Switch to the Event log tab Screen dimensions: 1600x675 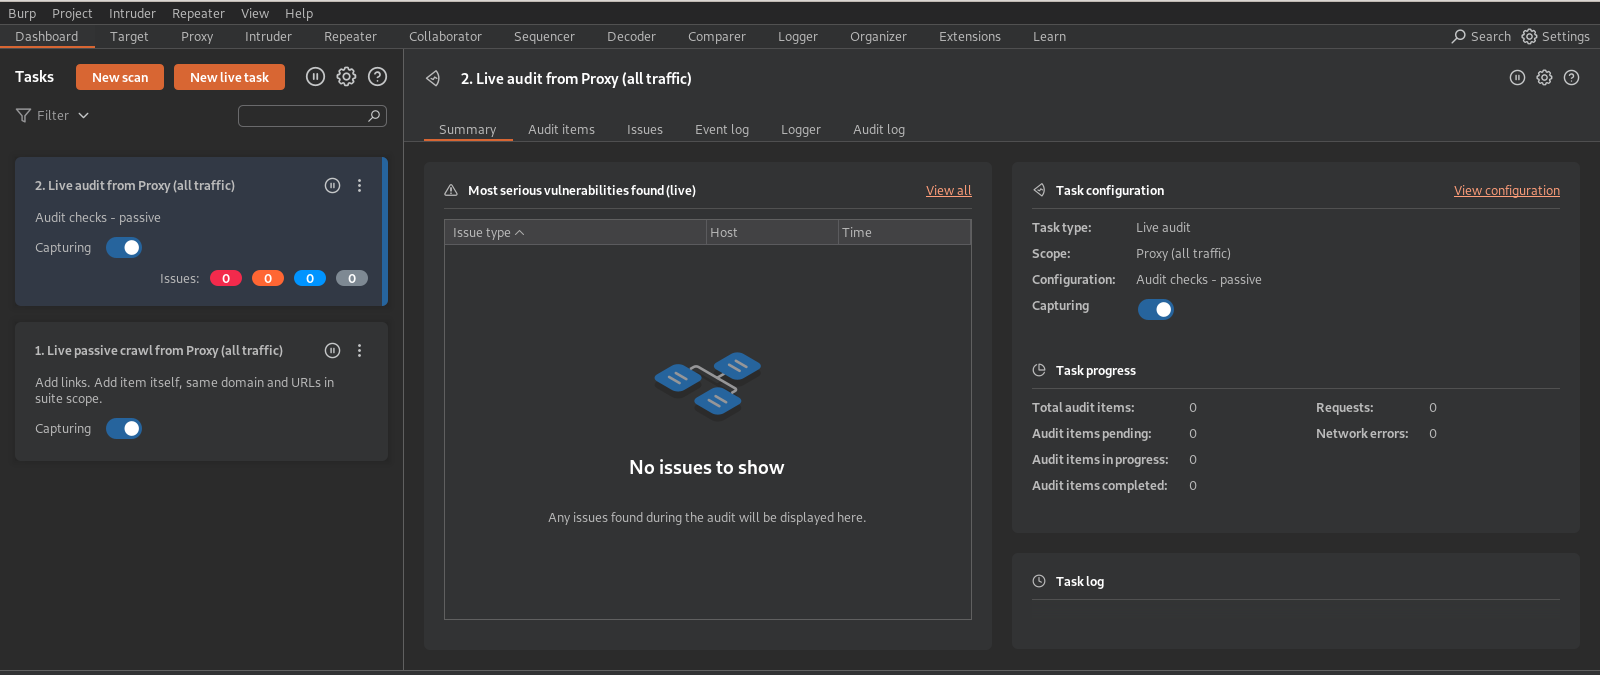[x=722, y=130]
